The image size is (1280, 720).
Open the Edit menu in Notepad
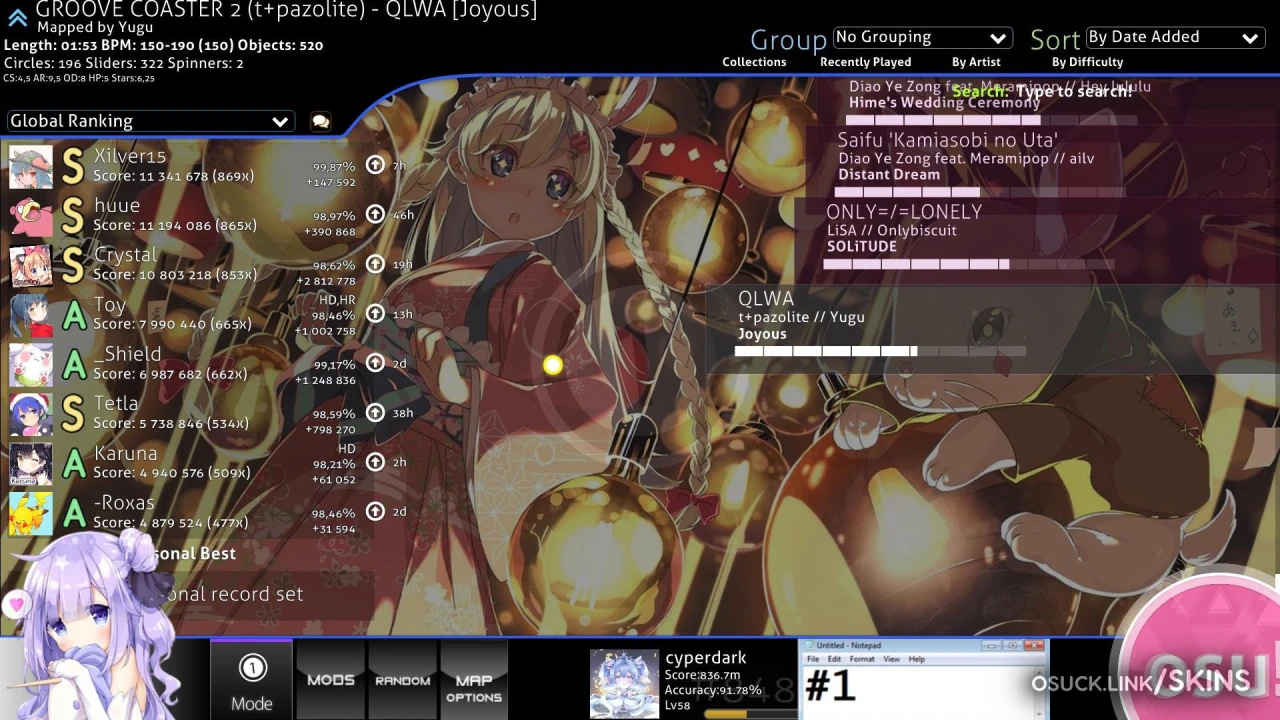(x=834, y=660)
